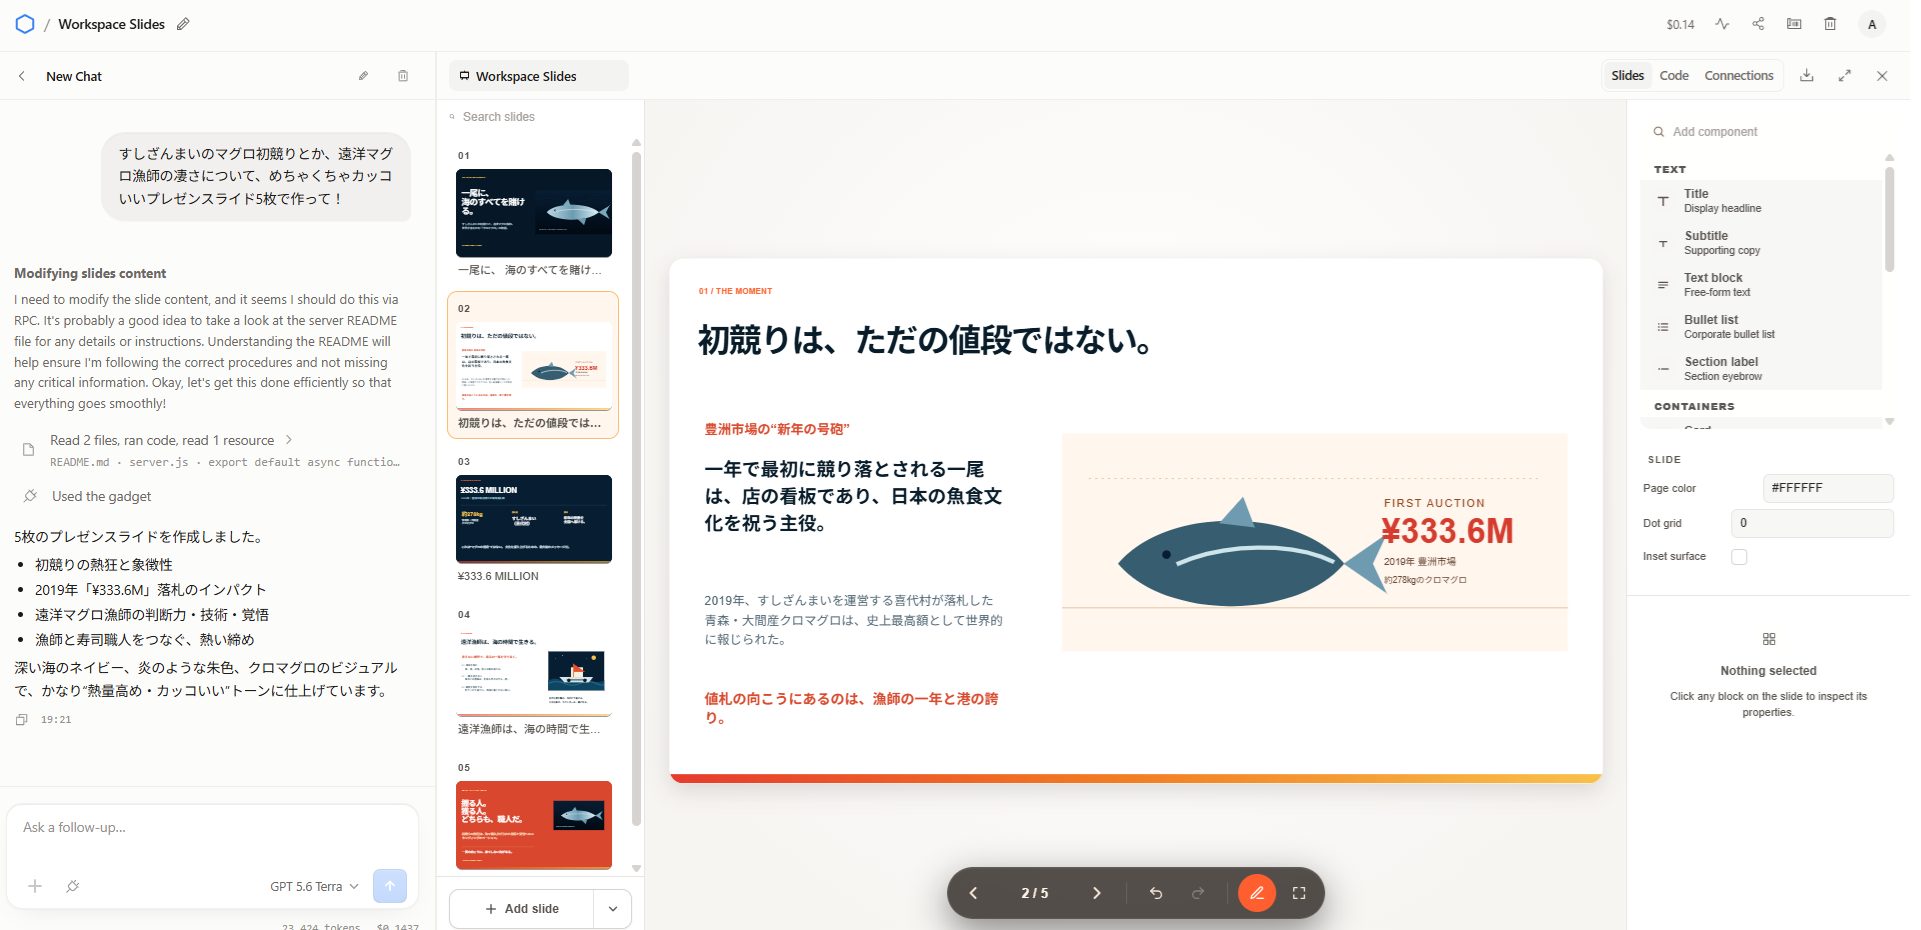1921x930 pixels.
Task: Open the Used the gadget entry
Action: pos(101,496)
